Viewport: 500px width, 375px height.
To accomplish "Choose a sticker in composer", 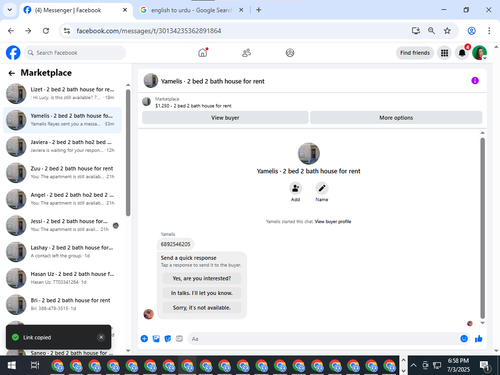I will (x=168, y=339).
